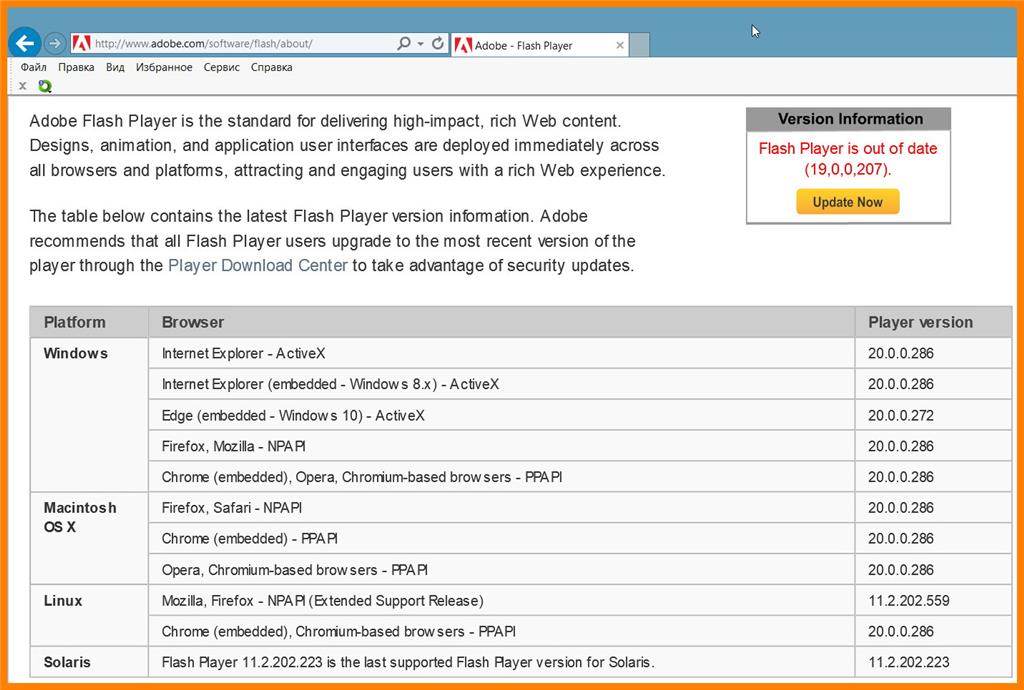Screen dimensions: 1024x690
Task: Click the search magnifier in address bar
Action: click(404, 43)
